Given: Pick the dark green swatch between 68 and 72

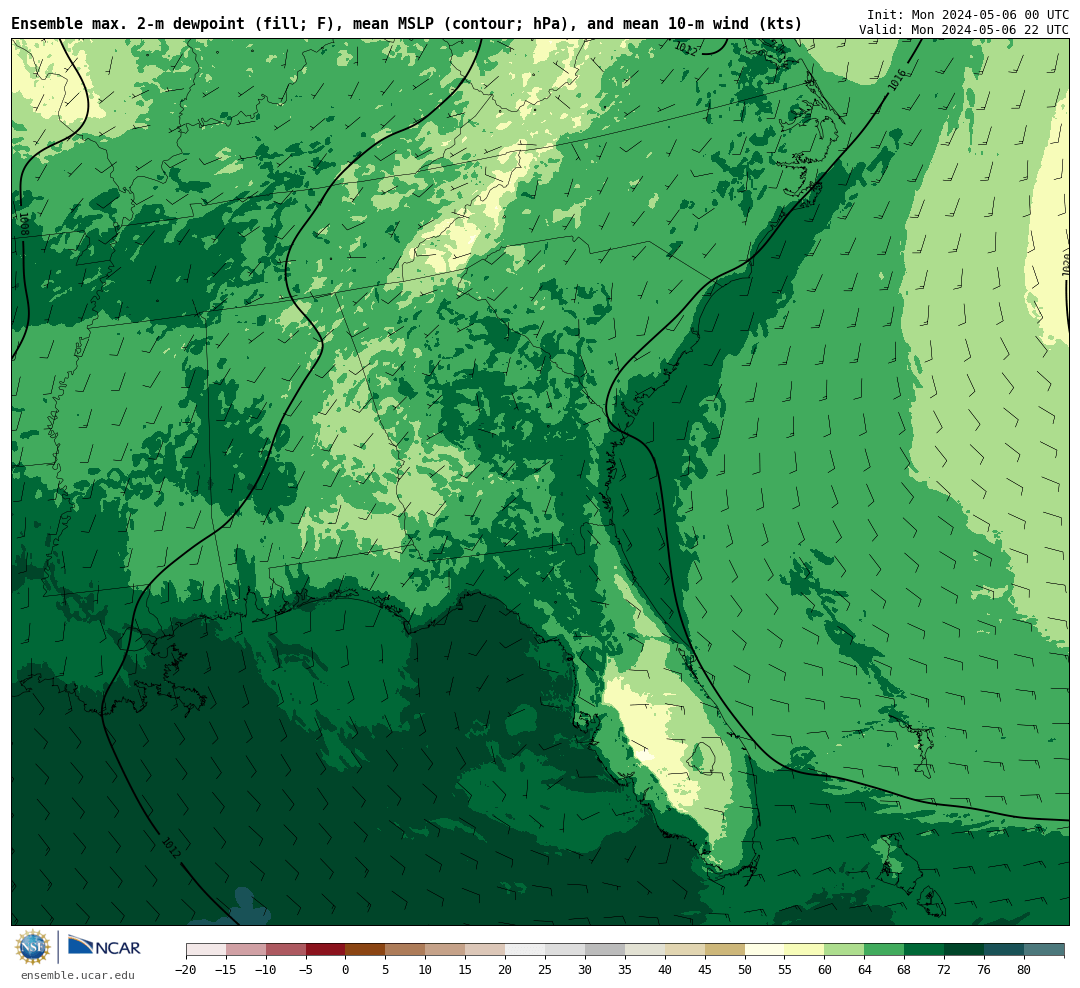Looking at the screenshot, I should click(925, 950).
